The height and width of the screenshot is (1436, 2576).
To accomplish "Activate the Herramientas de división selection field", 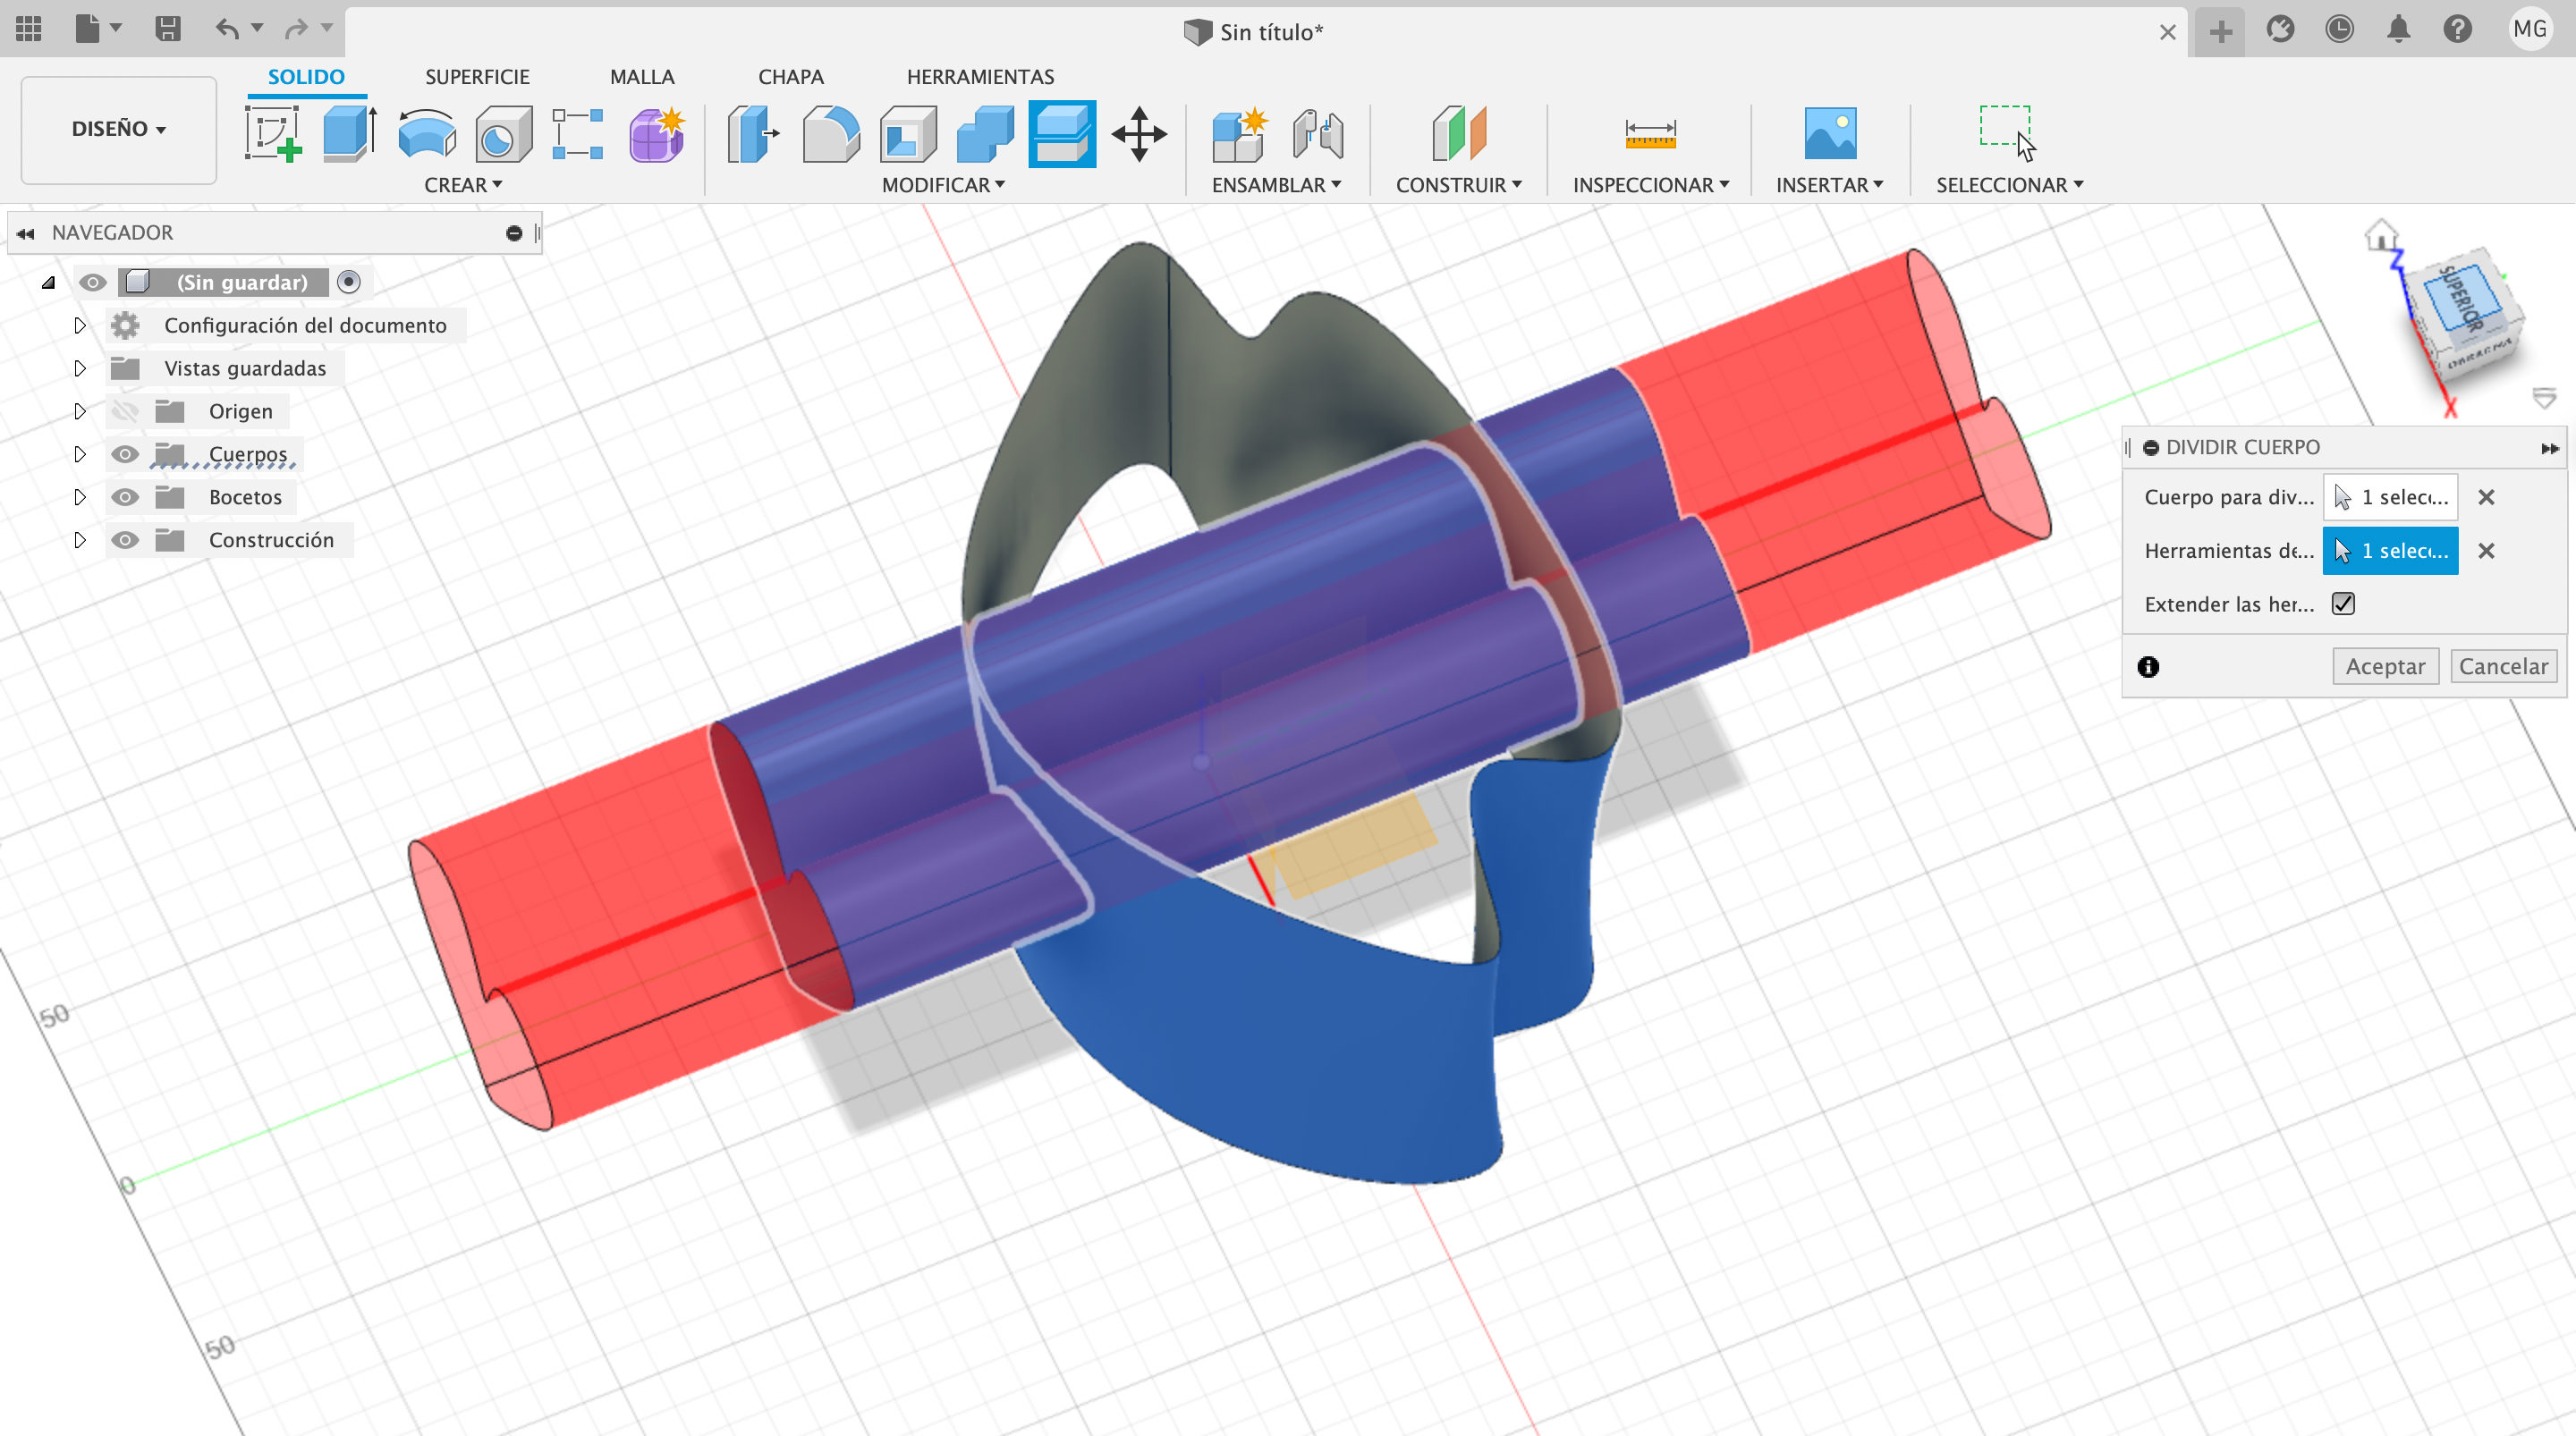I will click(2390, 551).
